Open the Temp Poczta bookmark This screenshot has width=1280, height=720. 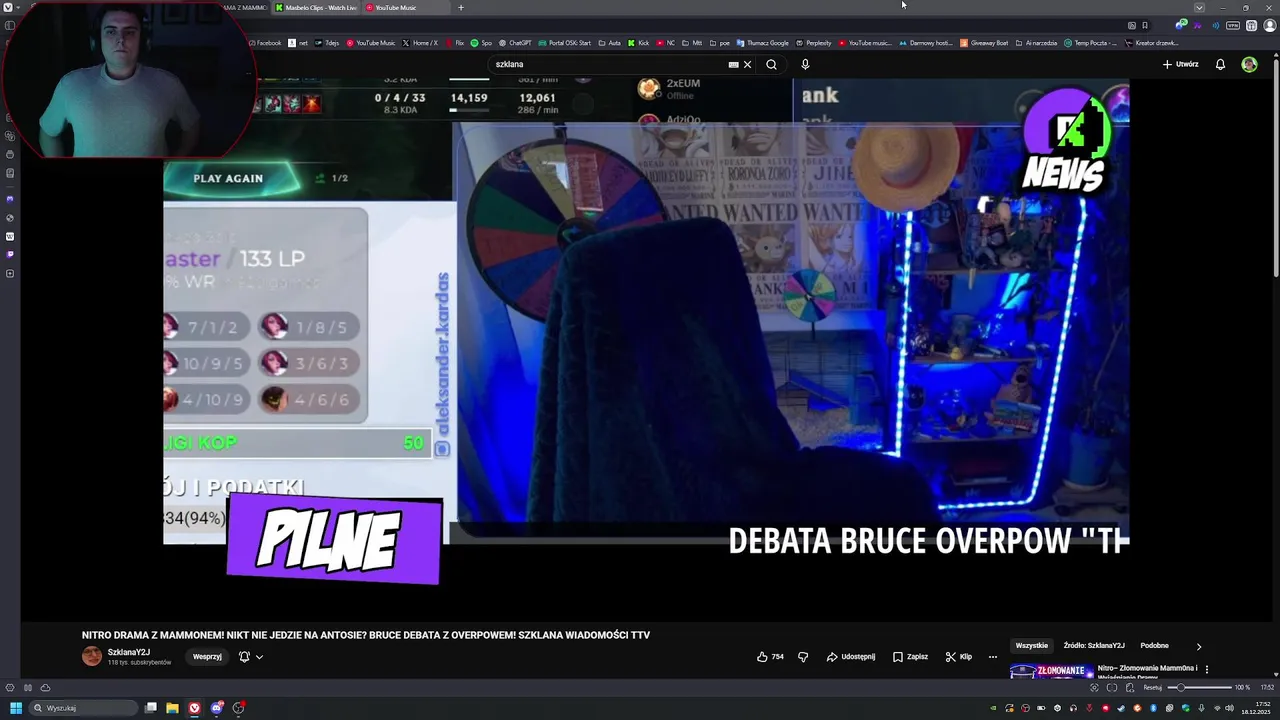click(1092, 43)
